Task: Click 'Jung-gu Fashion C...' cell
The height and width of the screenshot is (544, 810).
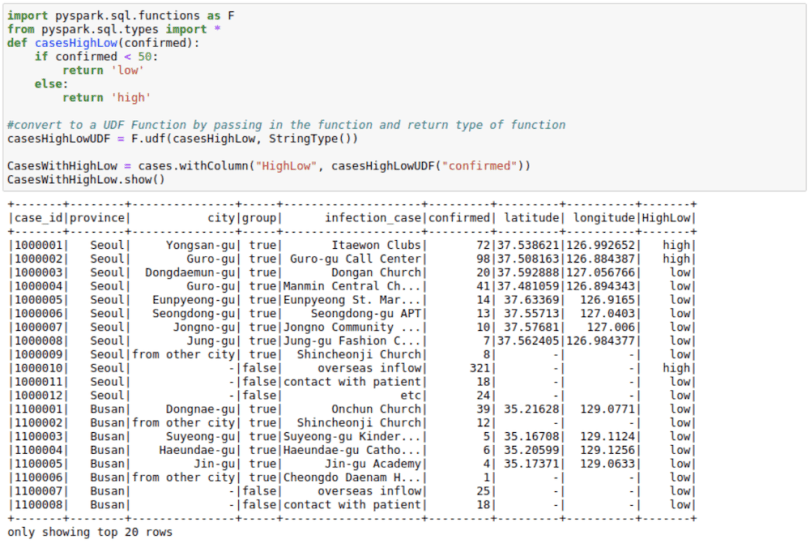Action: [x=352, y=341]
